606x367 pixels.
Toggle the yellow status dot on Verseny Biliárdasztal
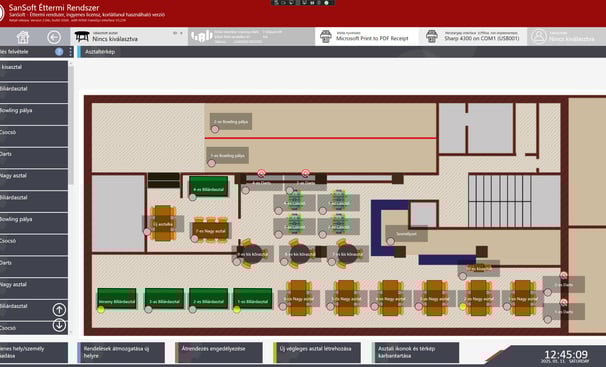(x=101, y=309)
